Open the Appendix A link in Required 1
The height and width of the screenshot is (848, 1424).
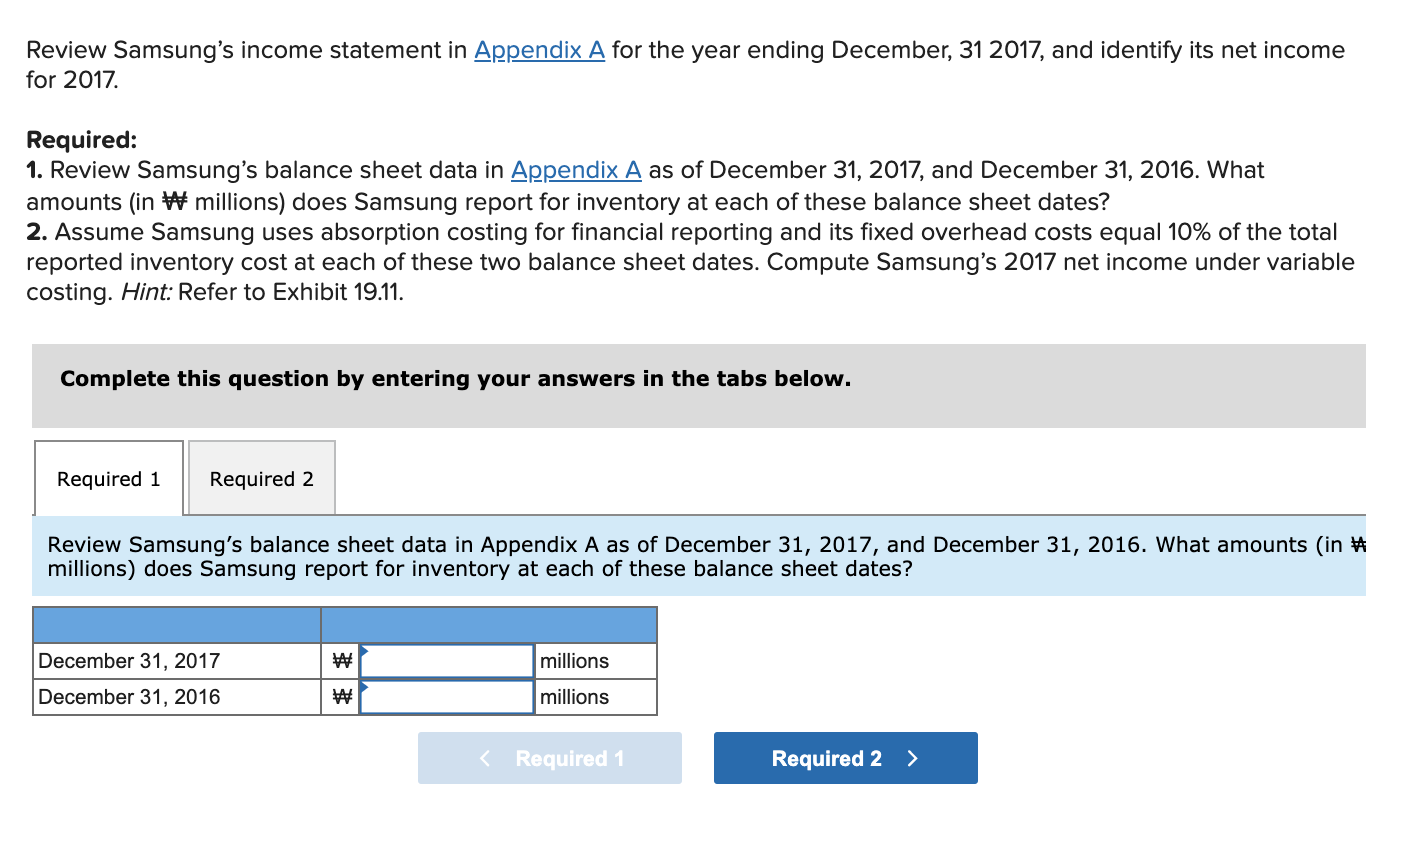coord(575,170)
